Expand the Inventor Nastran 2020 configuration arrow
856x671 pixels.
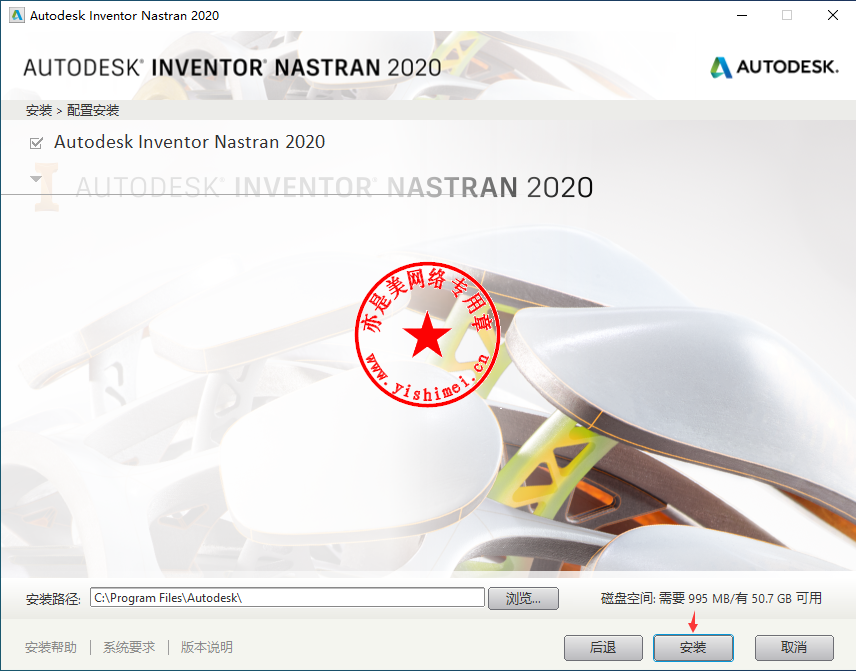pyautogui.click(x=36, y=179)
